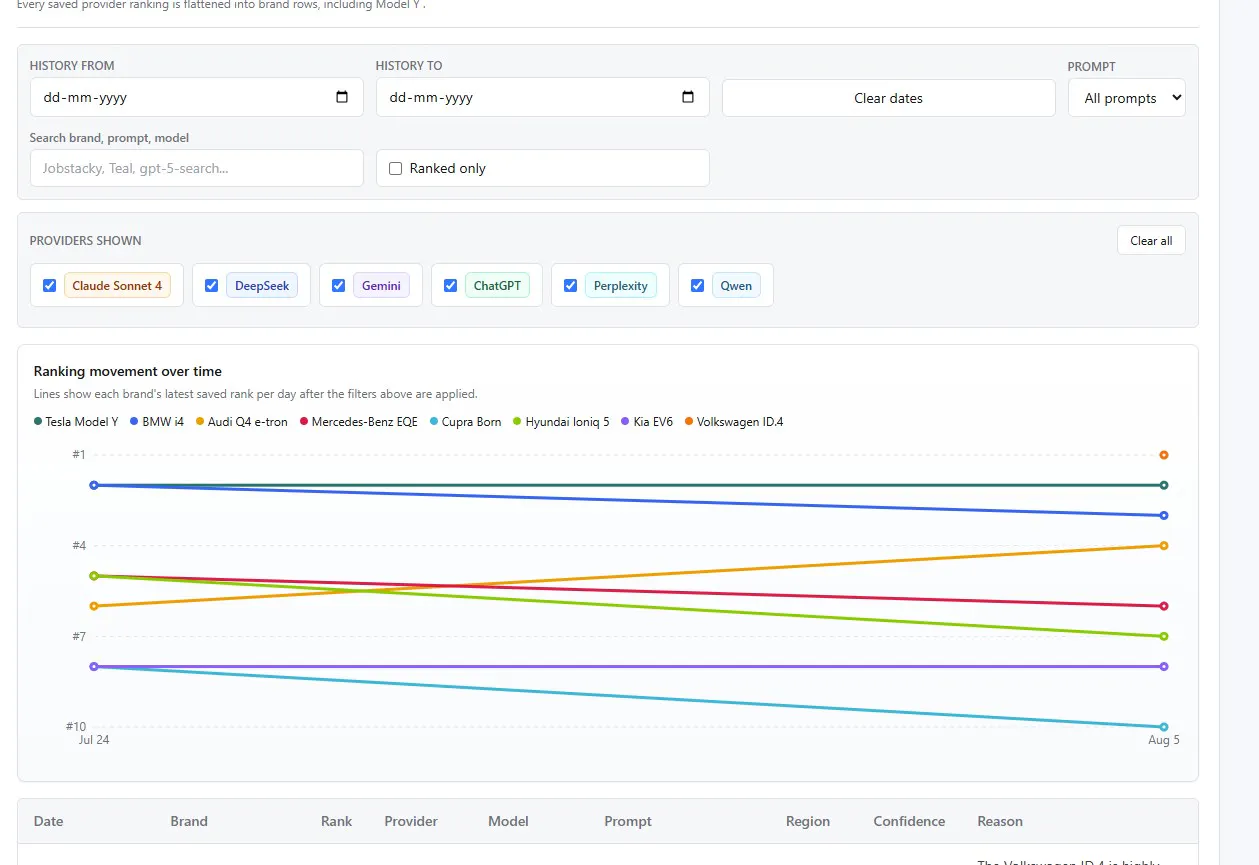
Task: Click BMW i4 blue point at Aug 5
Action: tap(1164, 516)
